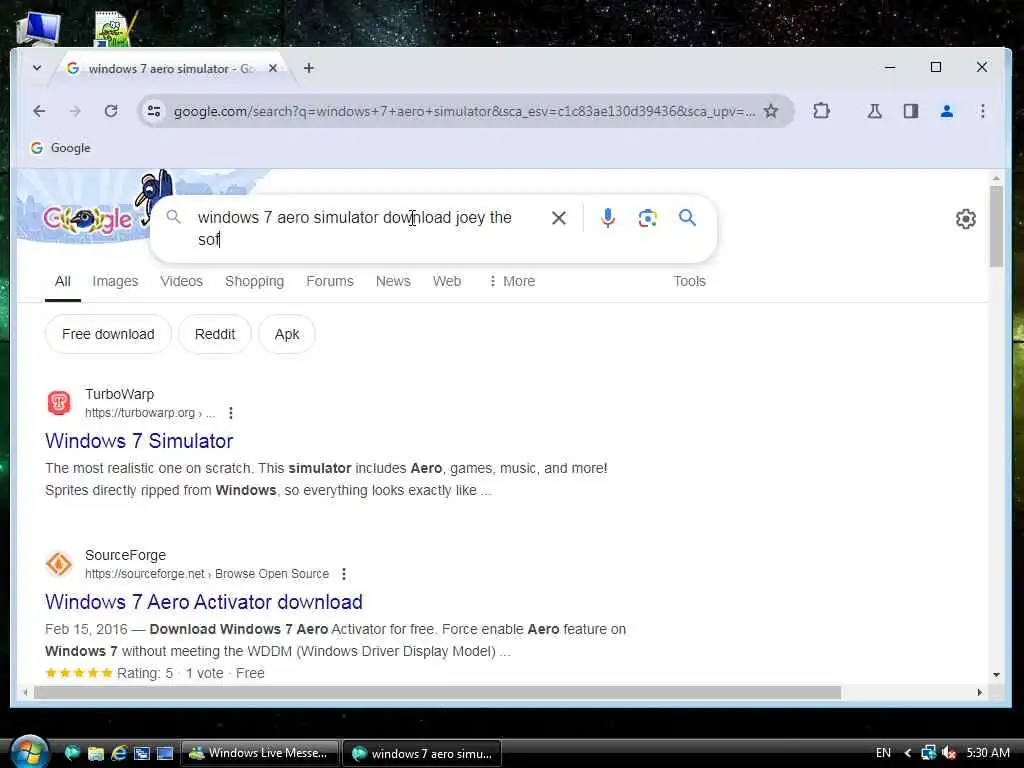Open the Chrome profile avatar

click(x=946, y=111)
